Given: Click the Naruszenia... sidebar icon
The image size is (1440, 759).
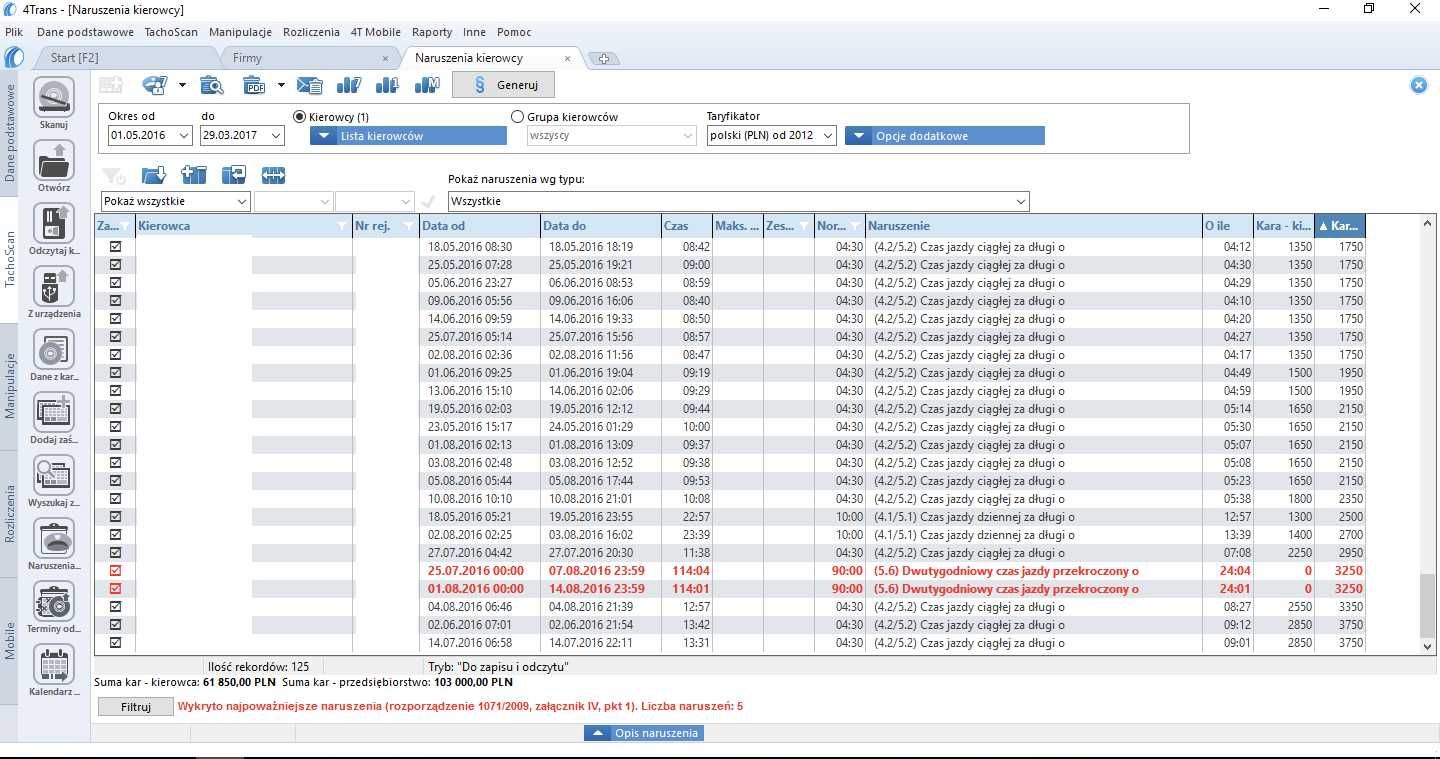Looking at the screenshot, I should 54,538.
